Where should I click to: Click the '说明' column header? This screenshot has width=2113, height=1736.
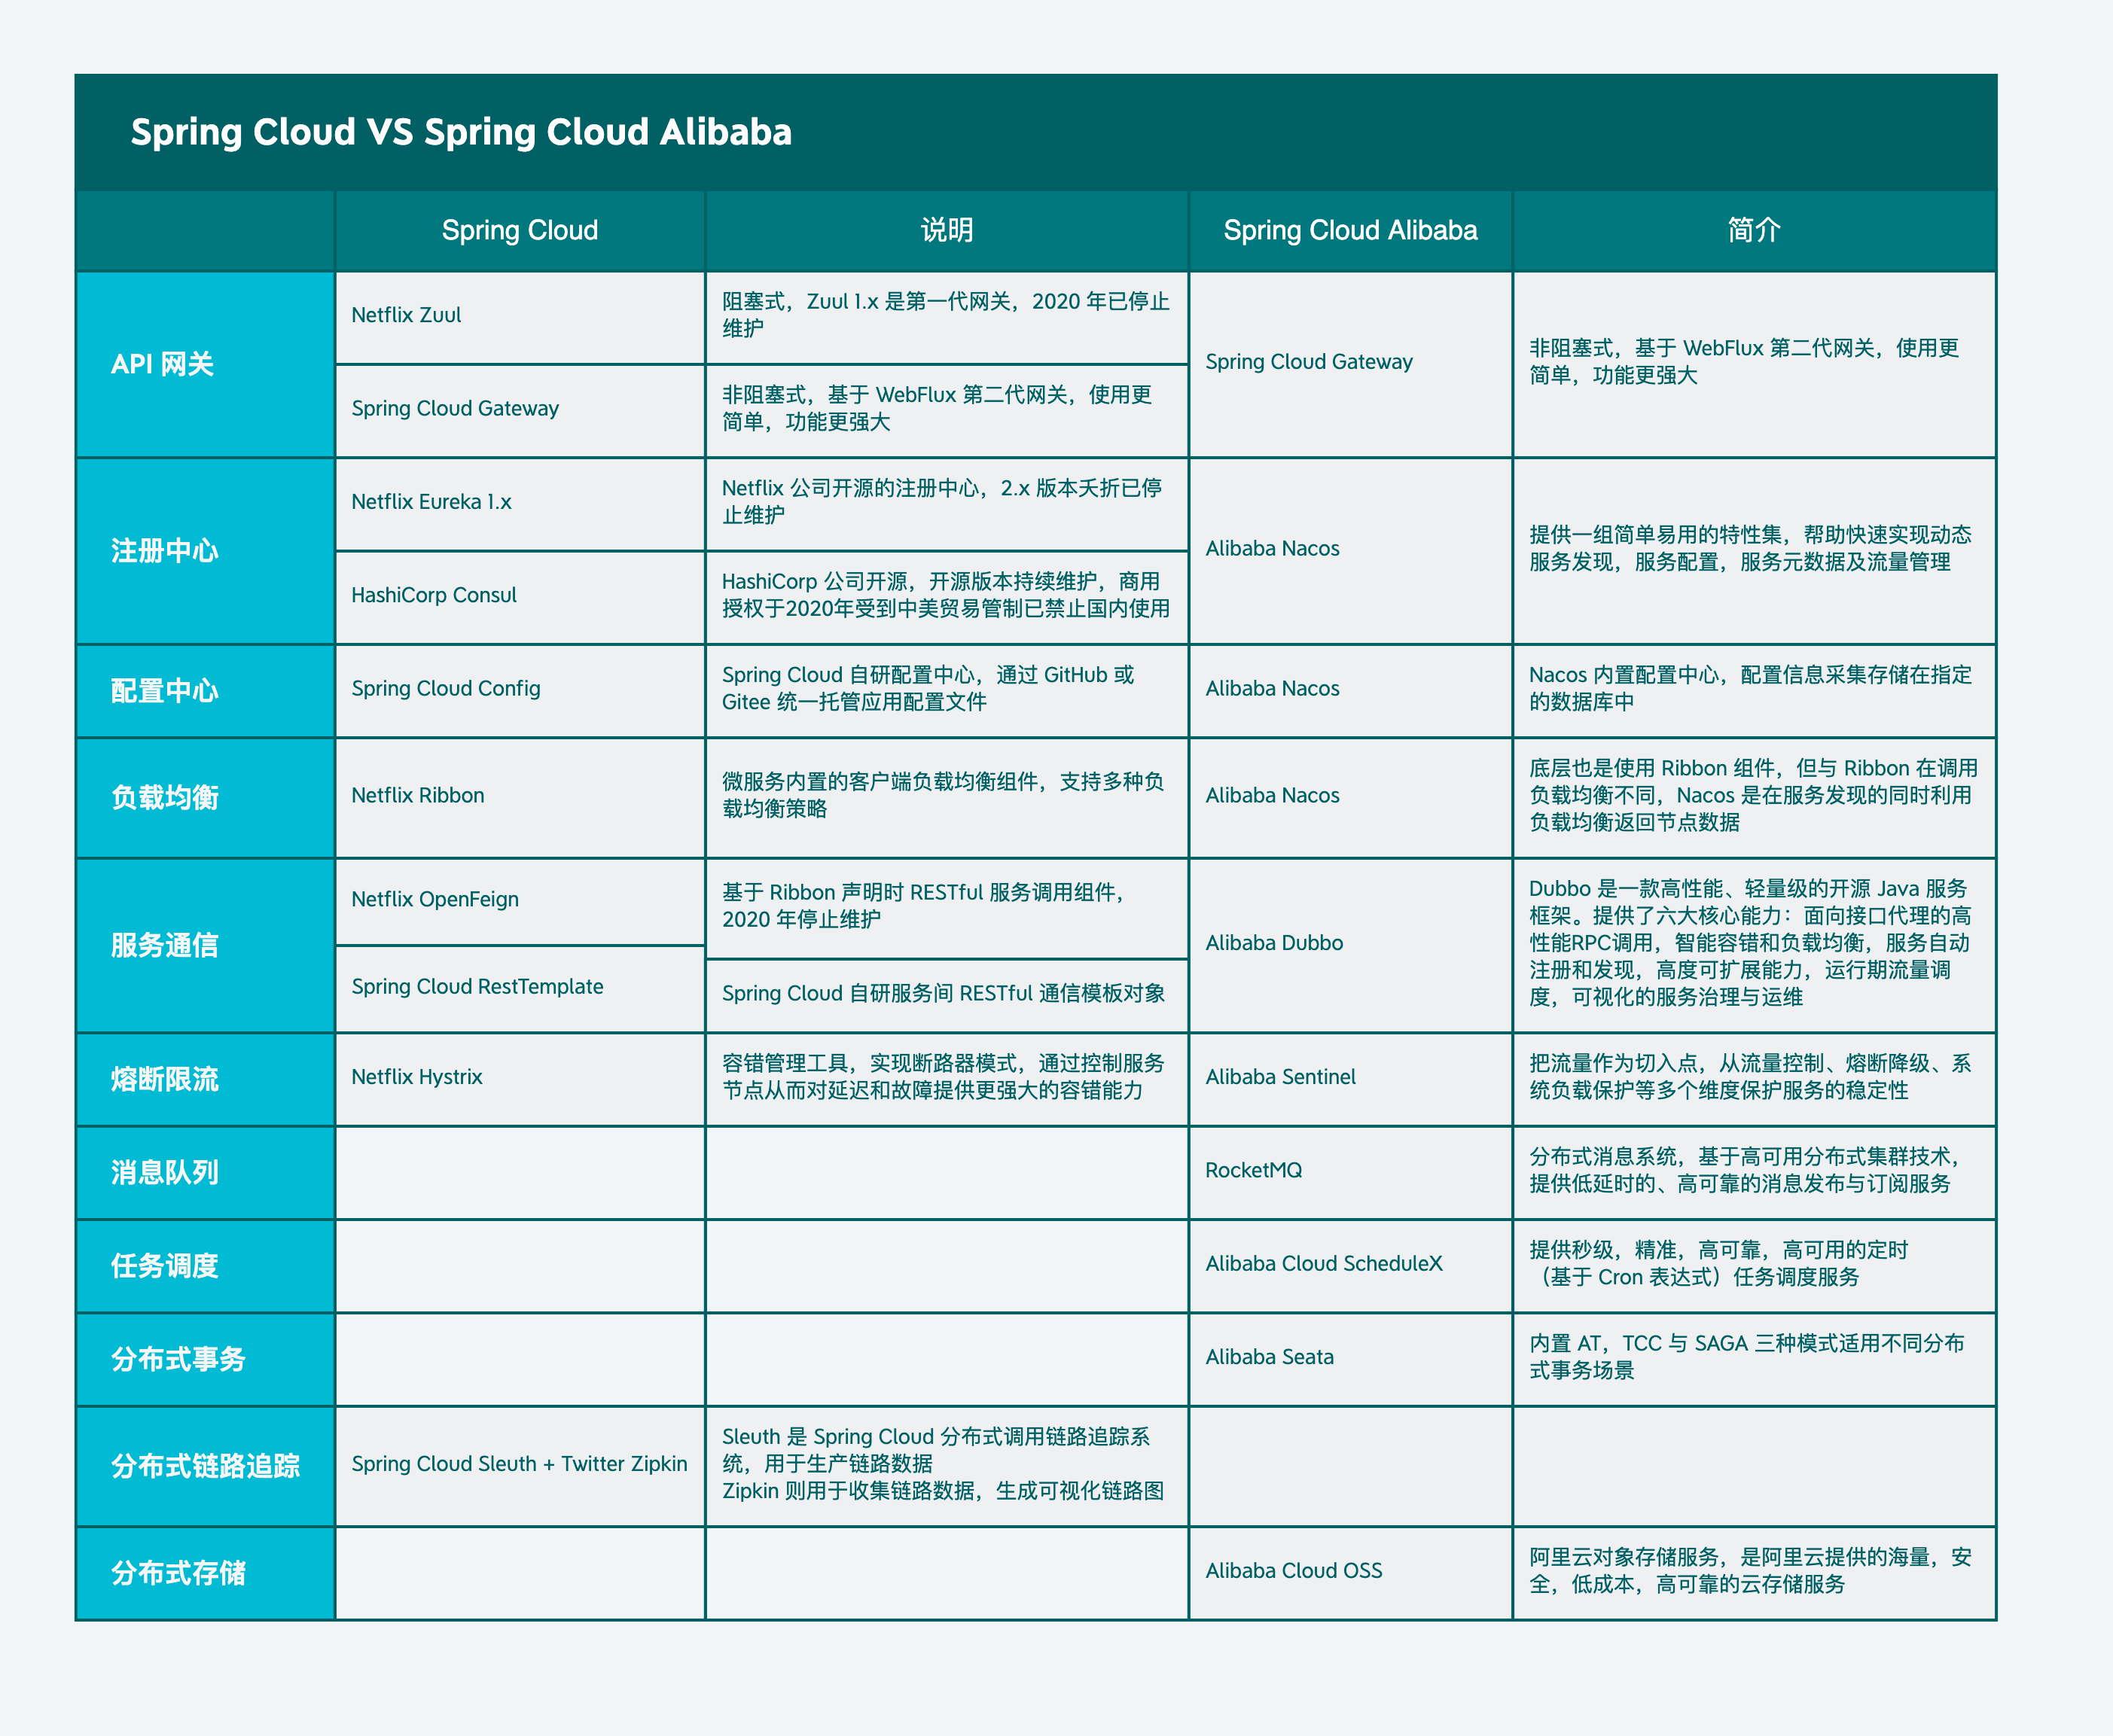point(946,230)
